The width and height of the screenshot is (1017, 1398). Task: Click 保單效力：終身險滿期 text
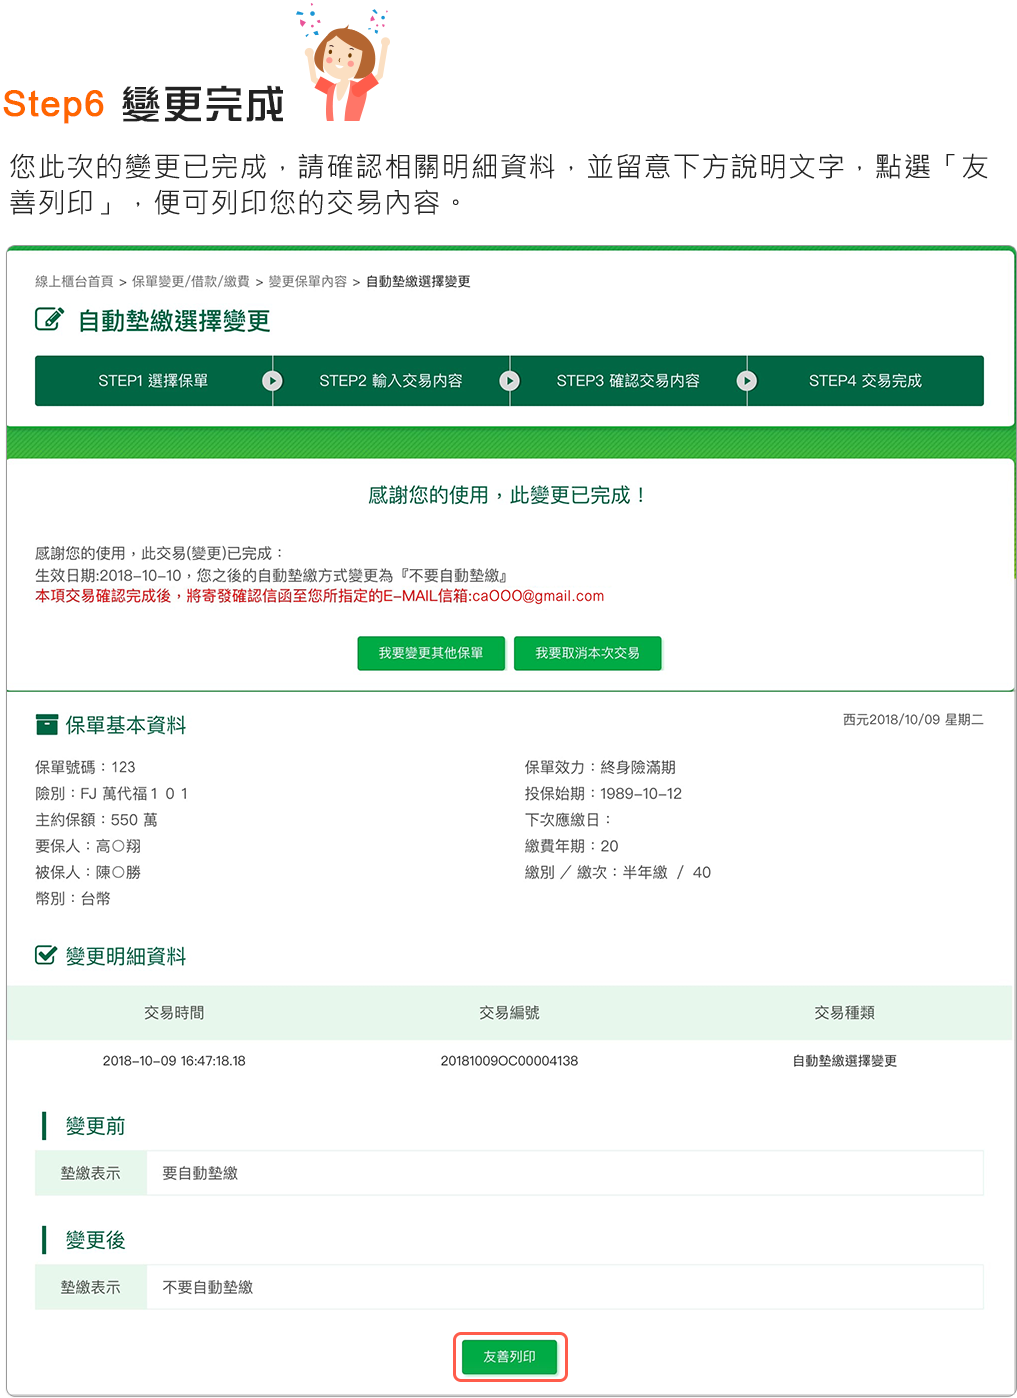pyautogui.click(x=600, y=767)
